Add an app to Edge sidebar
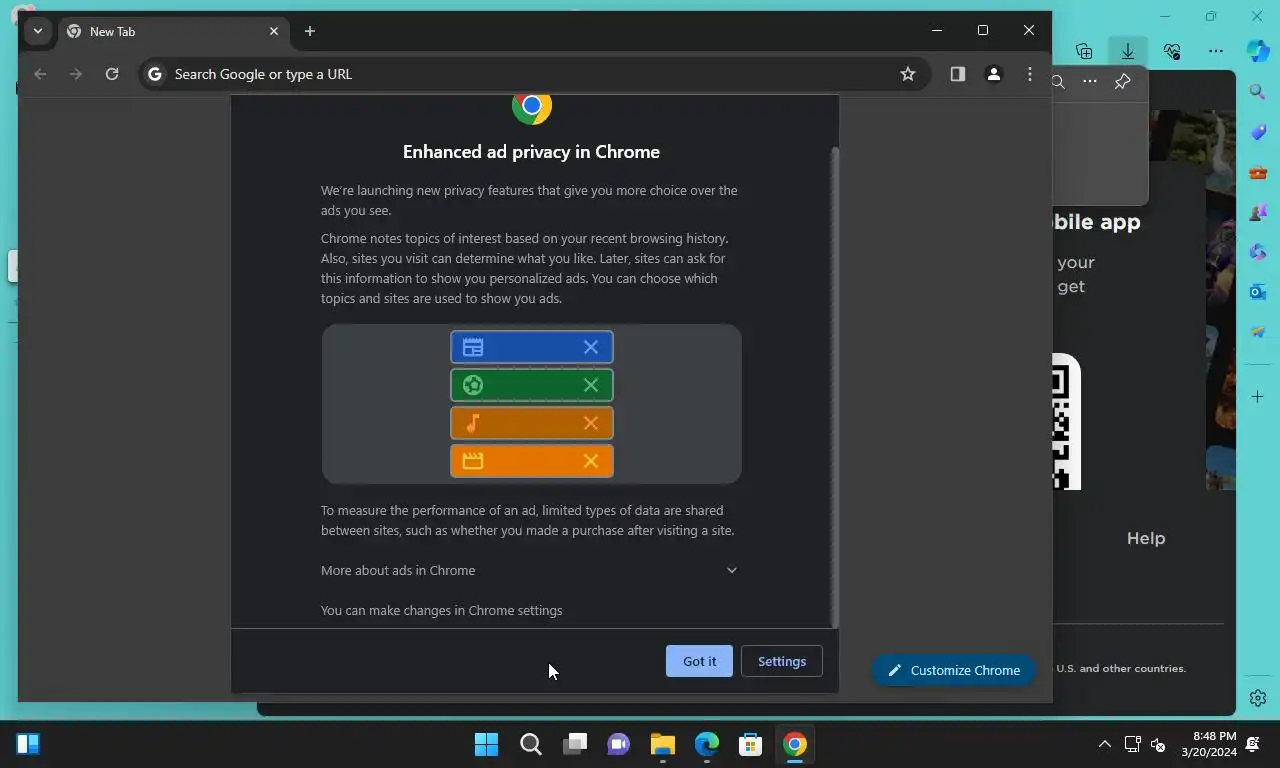The image size is (1280, 768). pos(1258,397)
